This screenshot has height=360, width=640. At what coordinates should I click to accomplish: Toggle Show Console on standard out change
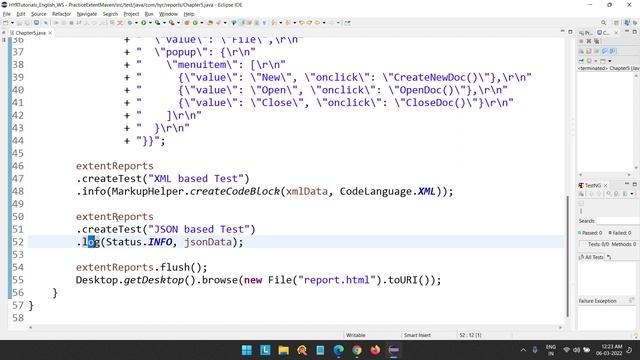tap(604, 51)
